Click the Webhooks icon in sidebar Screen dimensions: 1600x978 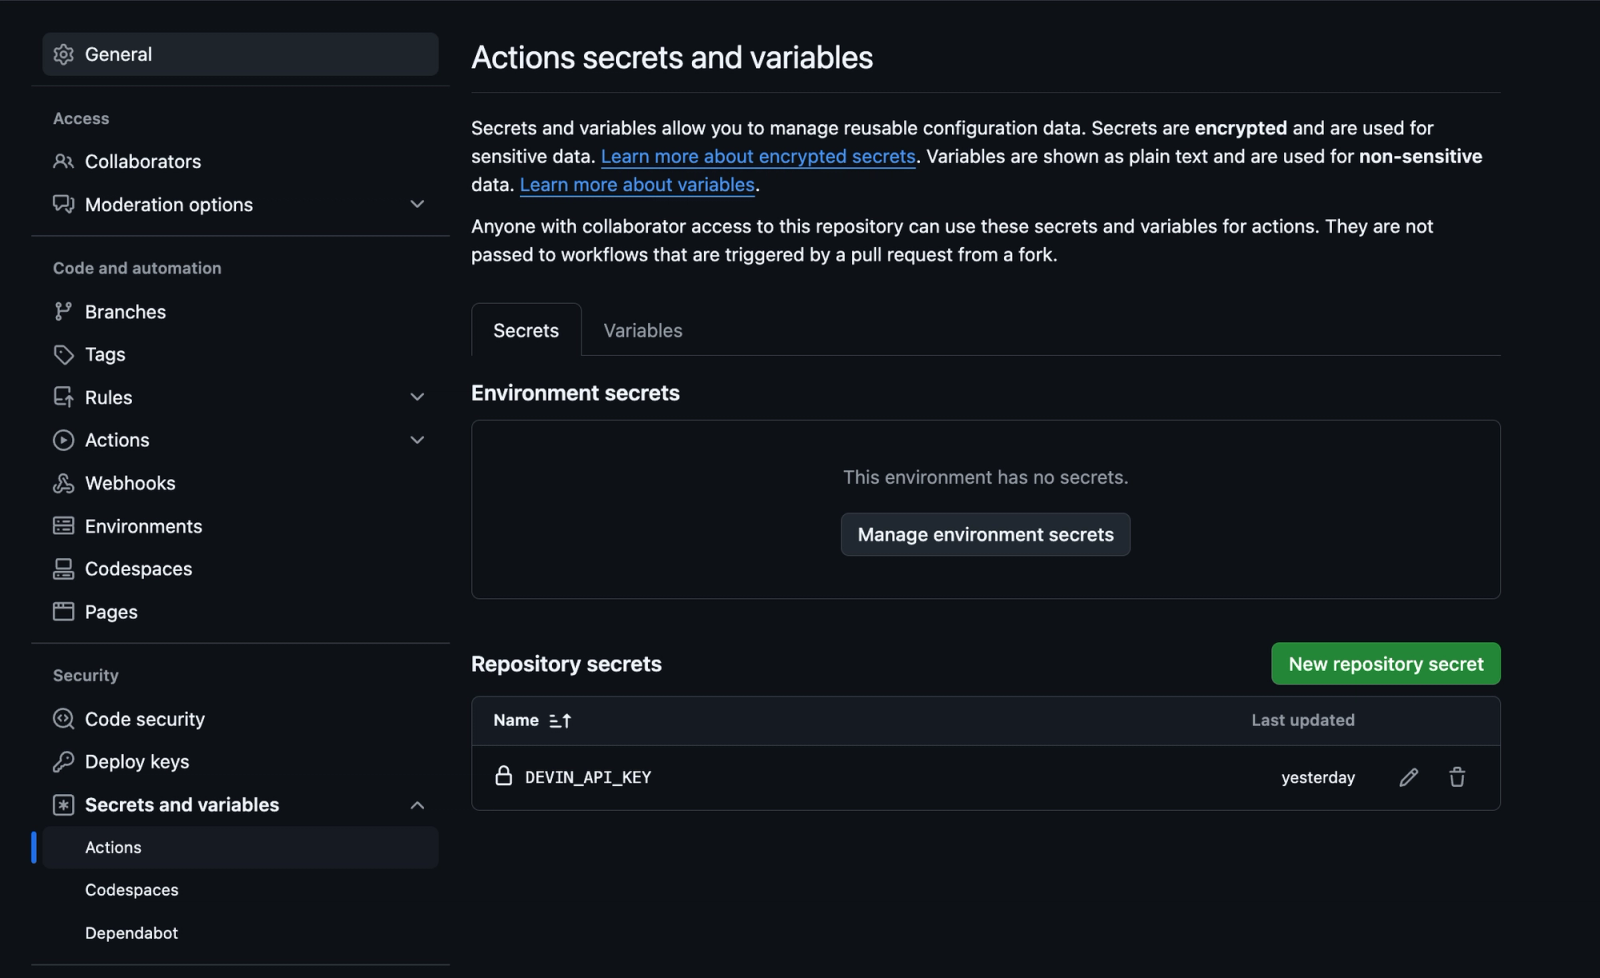click(x=63, y=483)
